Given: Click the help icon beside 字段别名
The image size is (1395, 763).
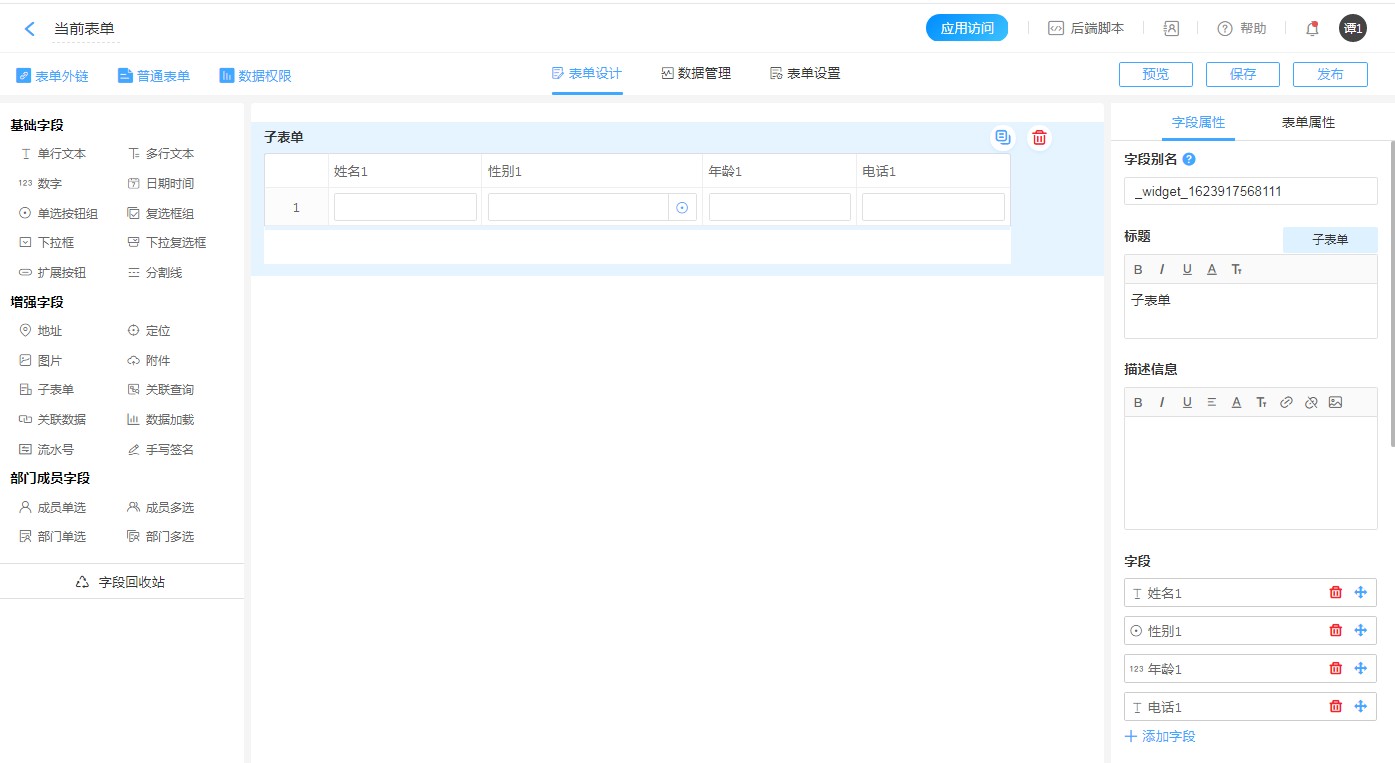Looking at the screenshot, I should click(x=1189, y=159).
